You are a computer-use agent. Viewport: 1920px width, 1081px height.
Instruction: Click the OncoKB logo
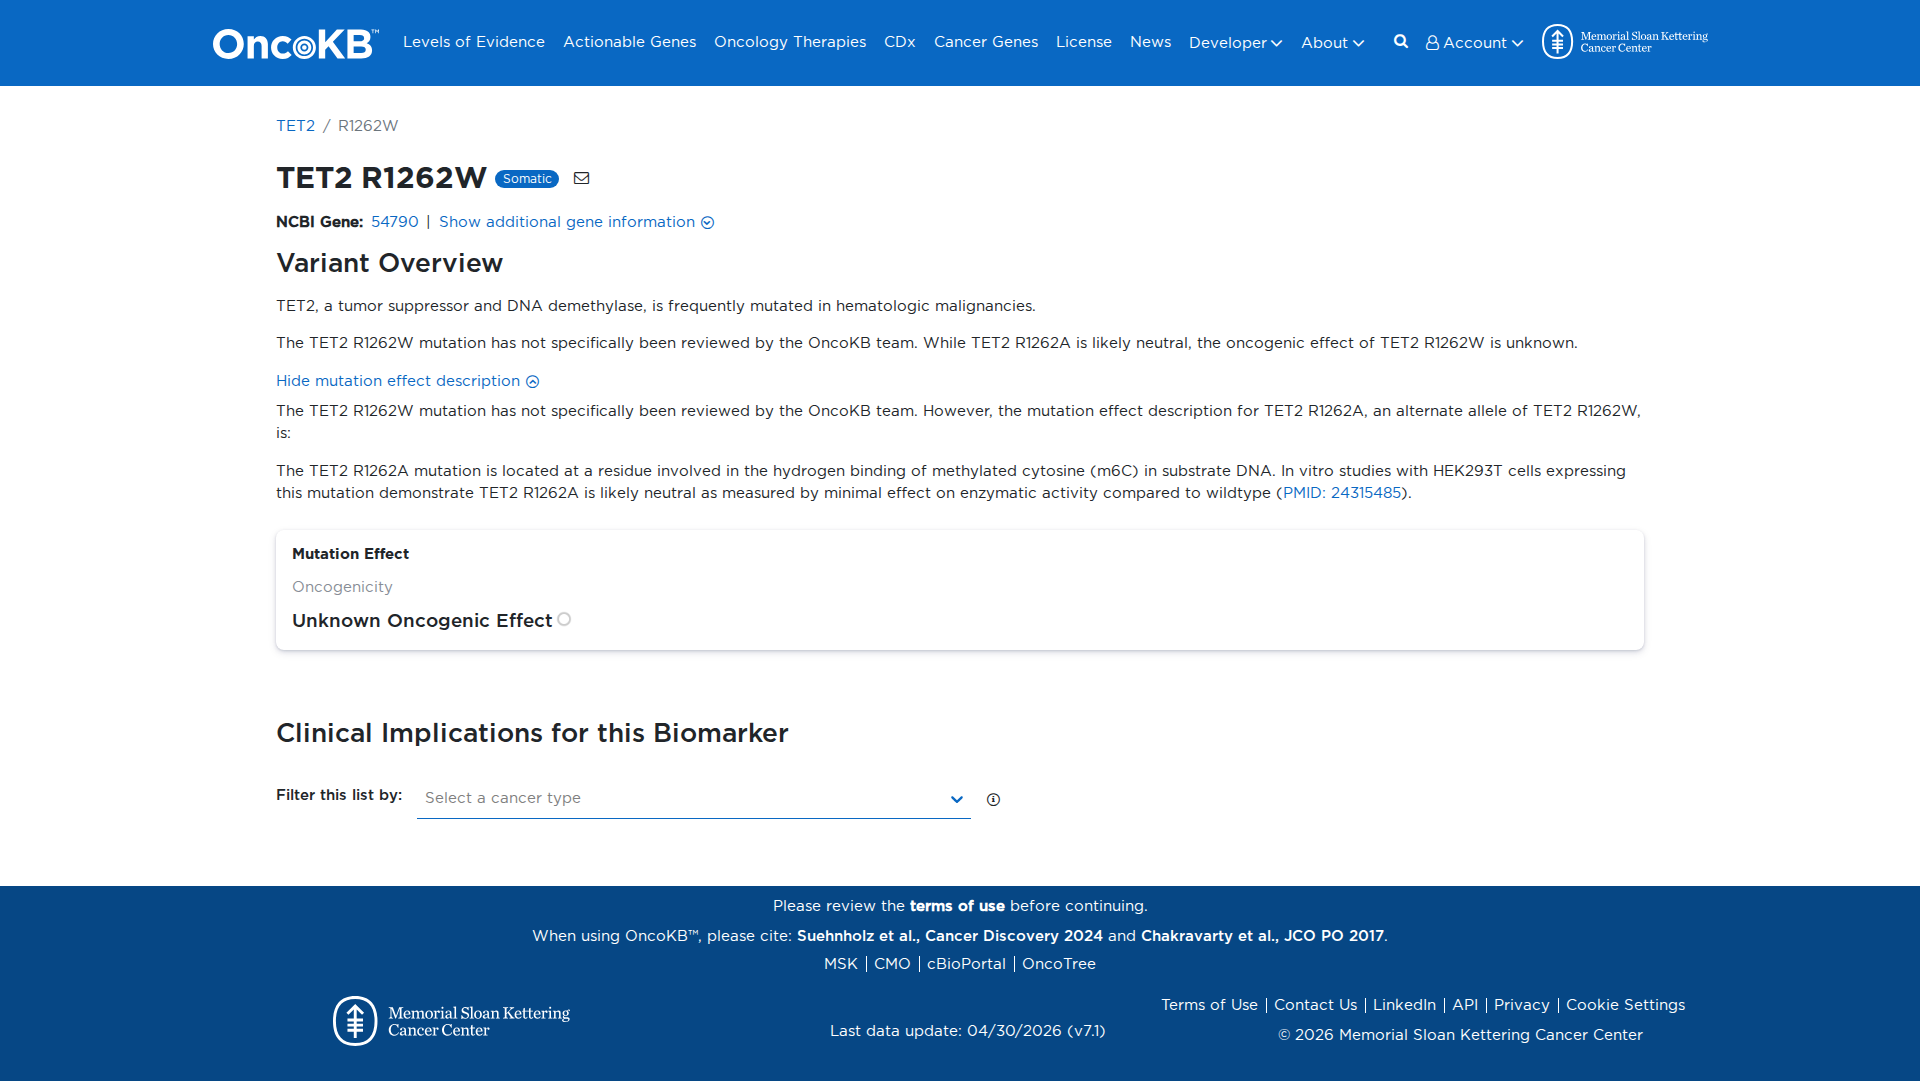295,43
